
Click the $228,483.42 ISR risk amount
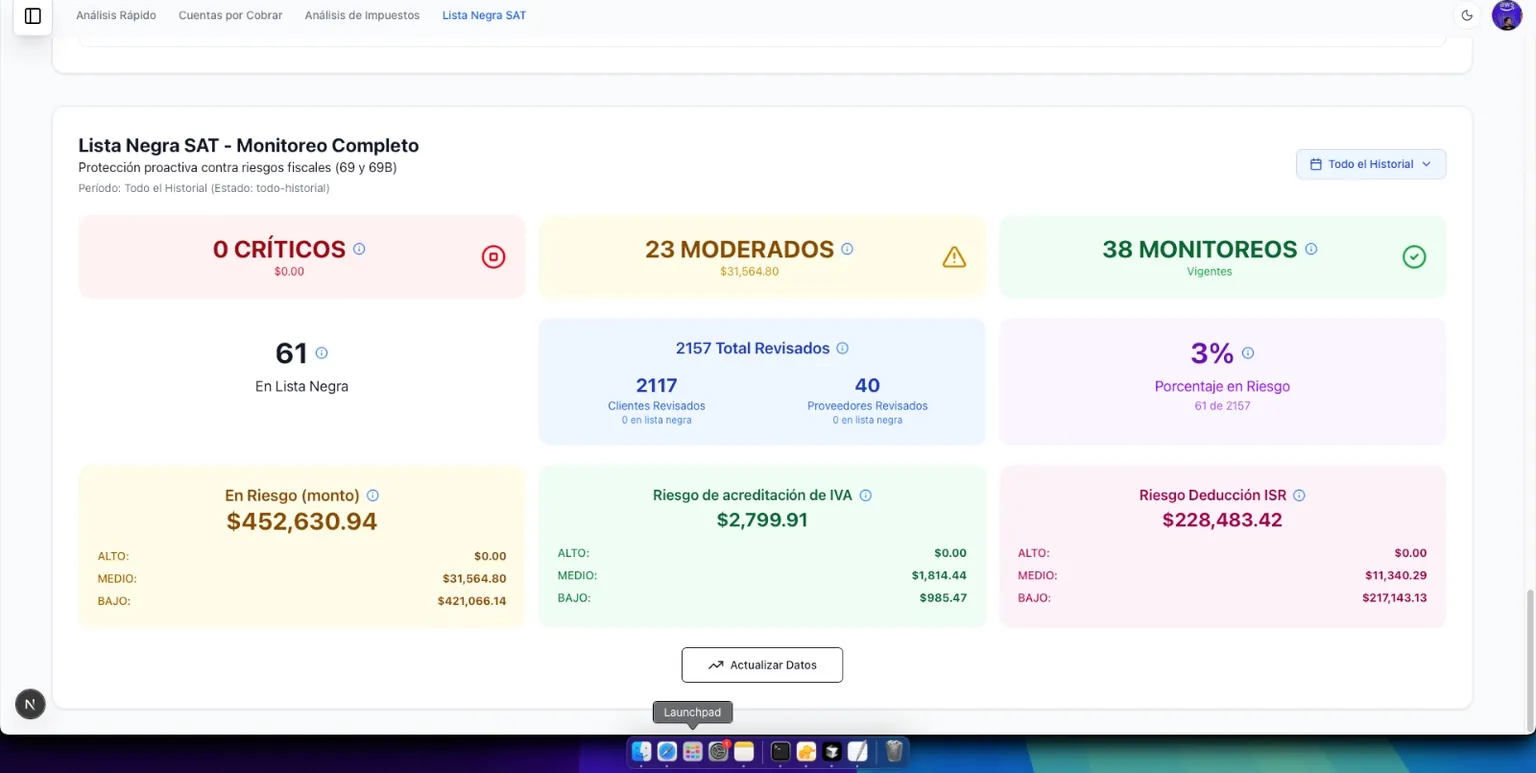(1222, 520)
